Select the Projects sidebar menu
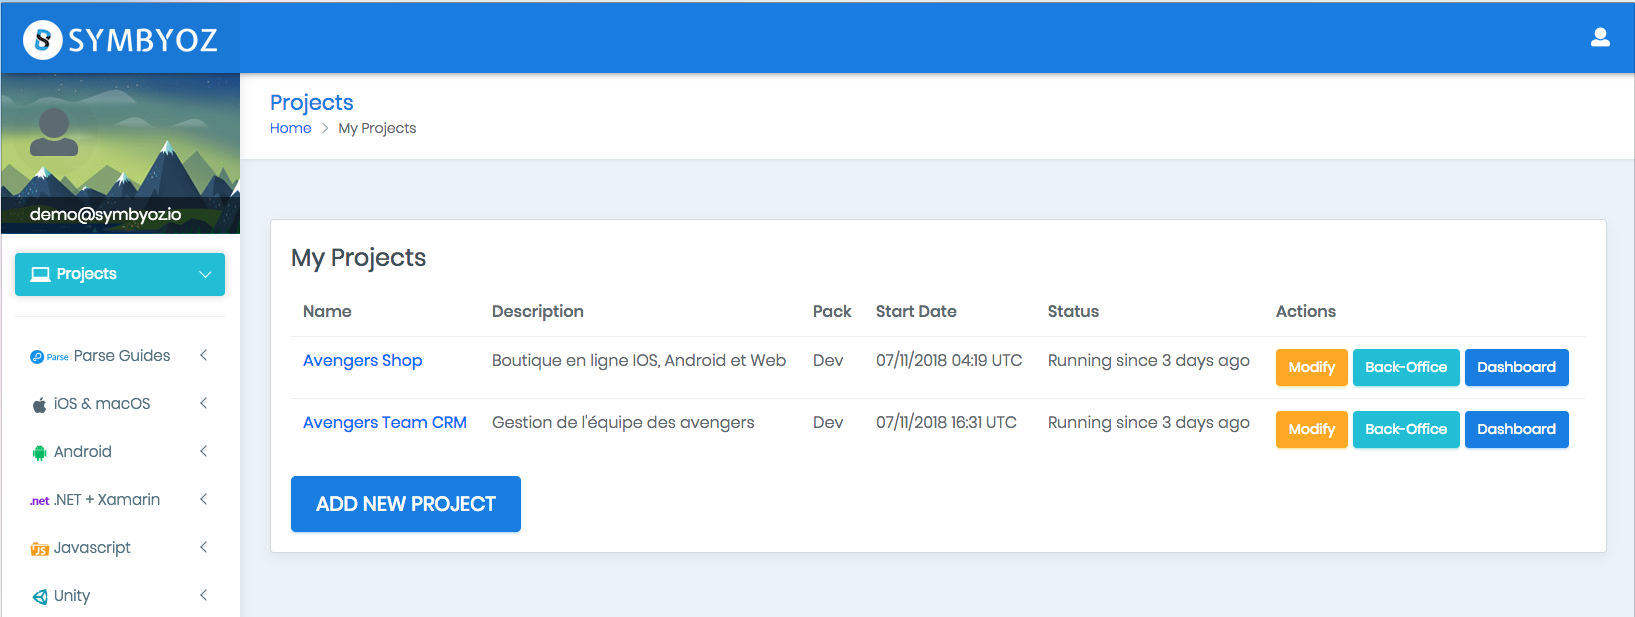 pyautogui.click(x=120, y=274)
